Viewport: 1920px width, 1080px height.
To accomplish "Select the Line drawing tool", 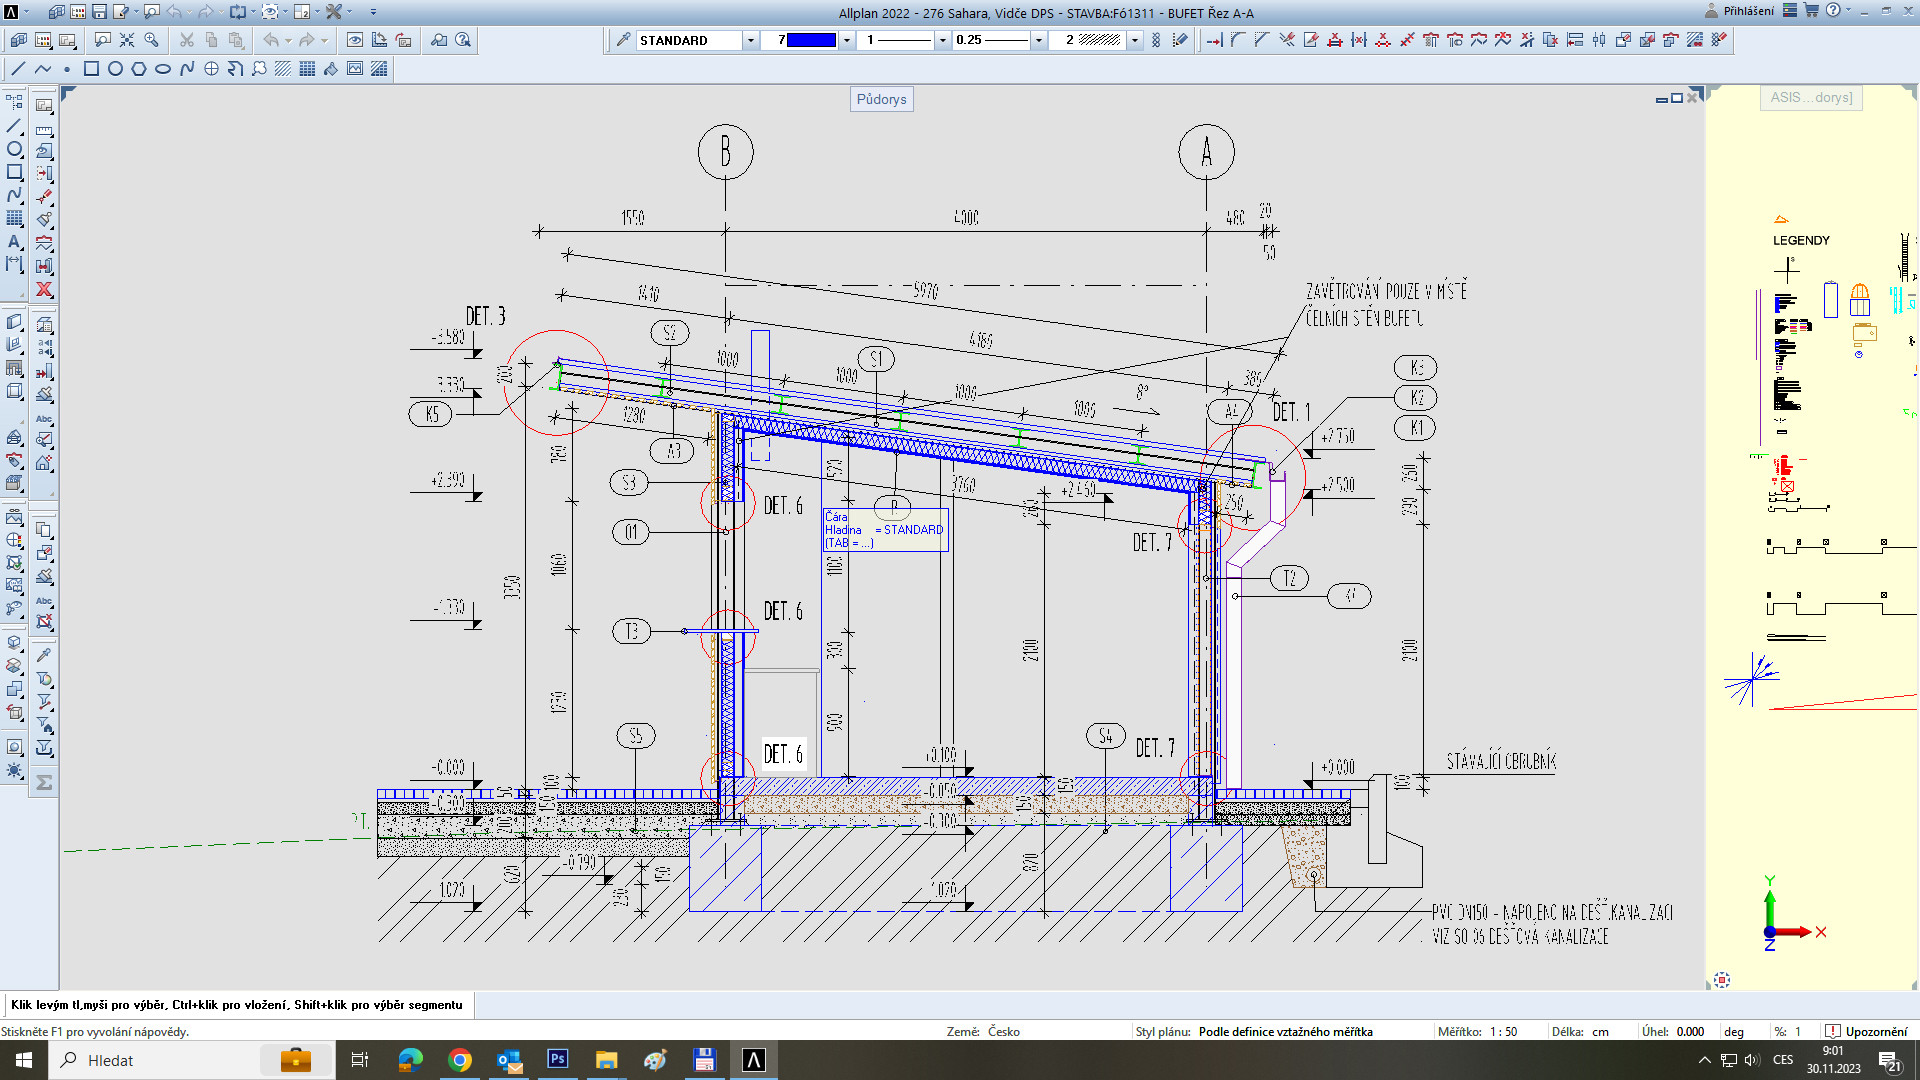I will [x=18, y=69].
